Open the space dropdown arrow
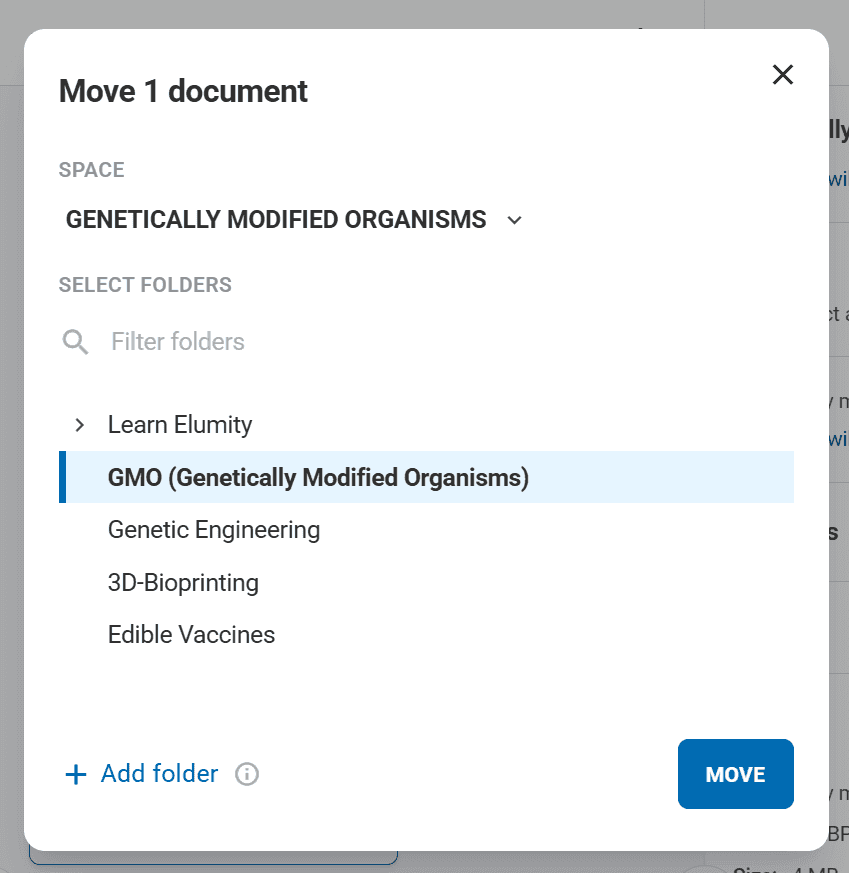The height and width of the screenshot is (873, 849). tap(515, 220)
